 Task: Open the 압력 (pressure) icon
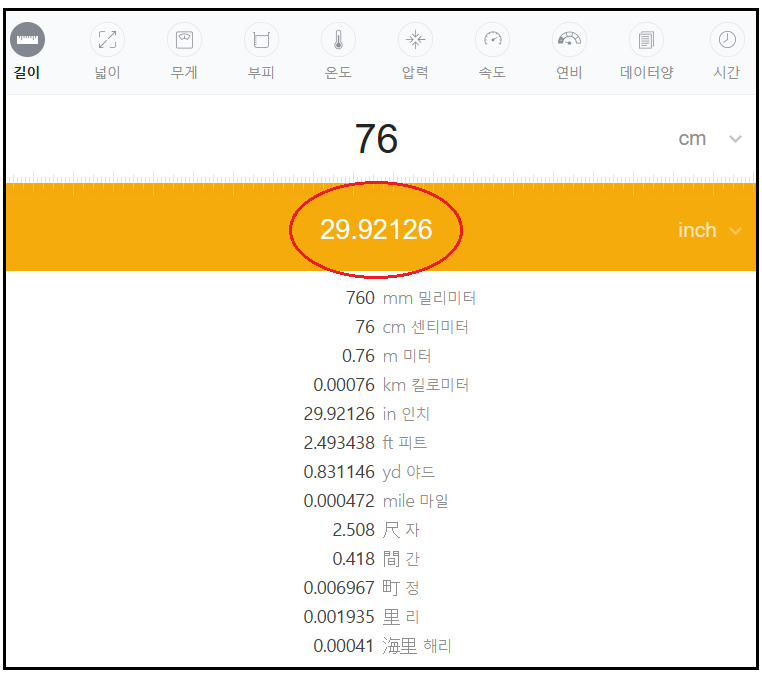tap(415, 39)
